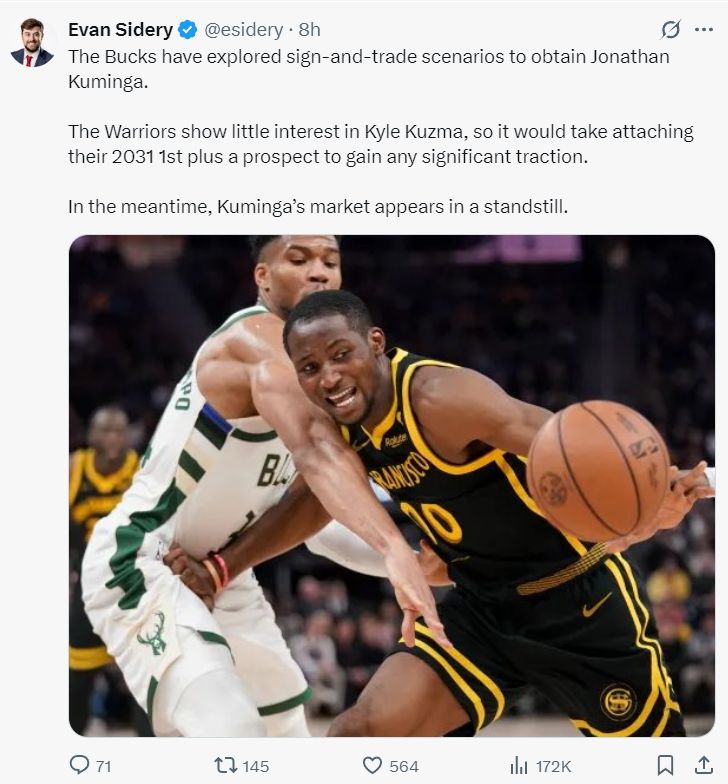Click the post text about Kuminga's market

[318, 206]
